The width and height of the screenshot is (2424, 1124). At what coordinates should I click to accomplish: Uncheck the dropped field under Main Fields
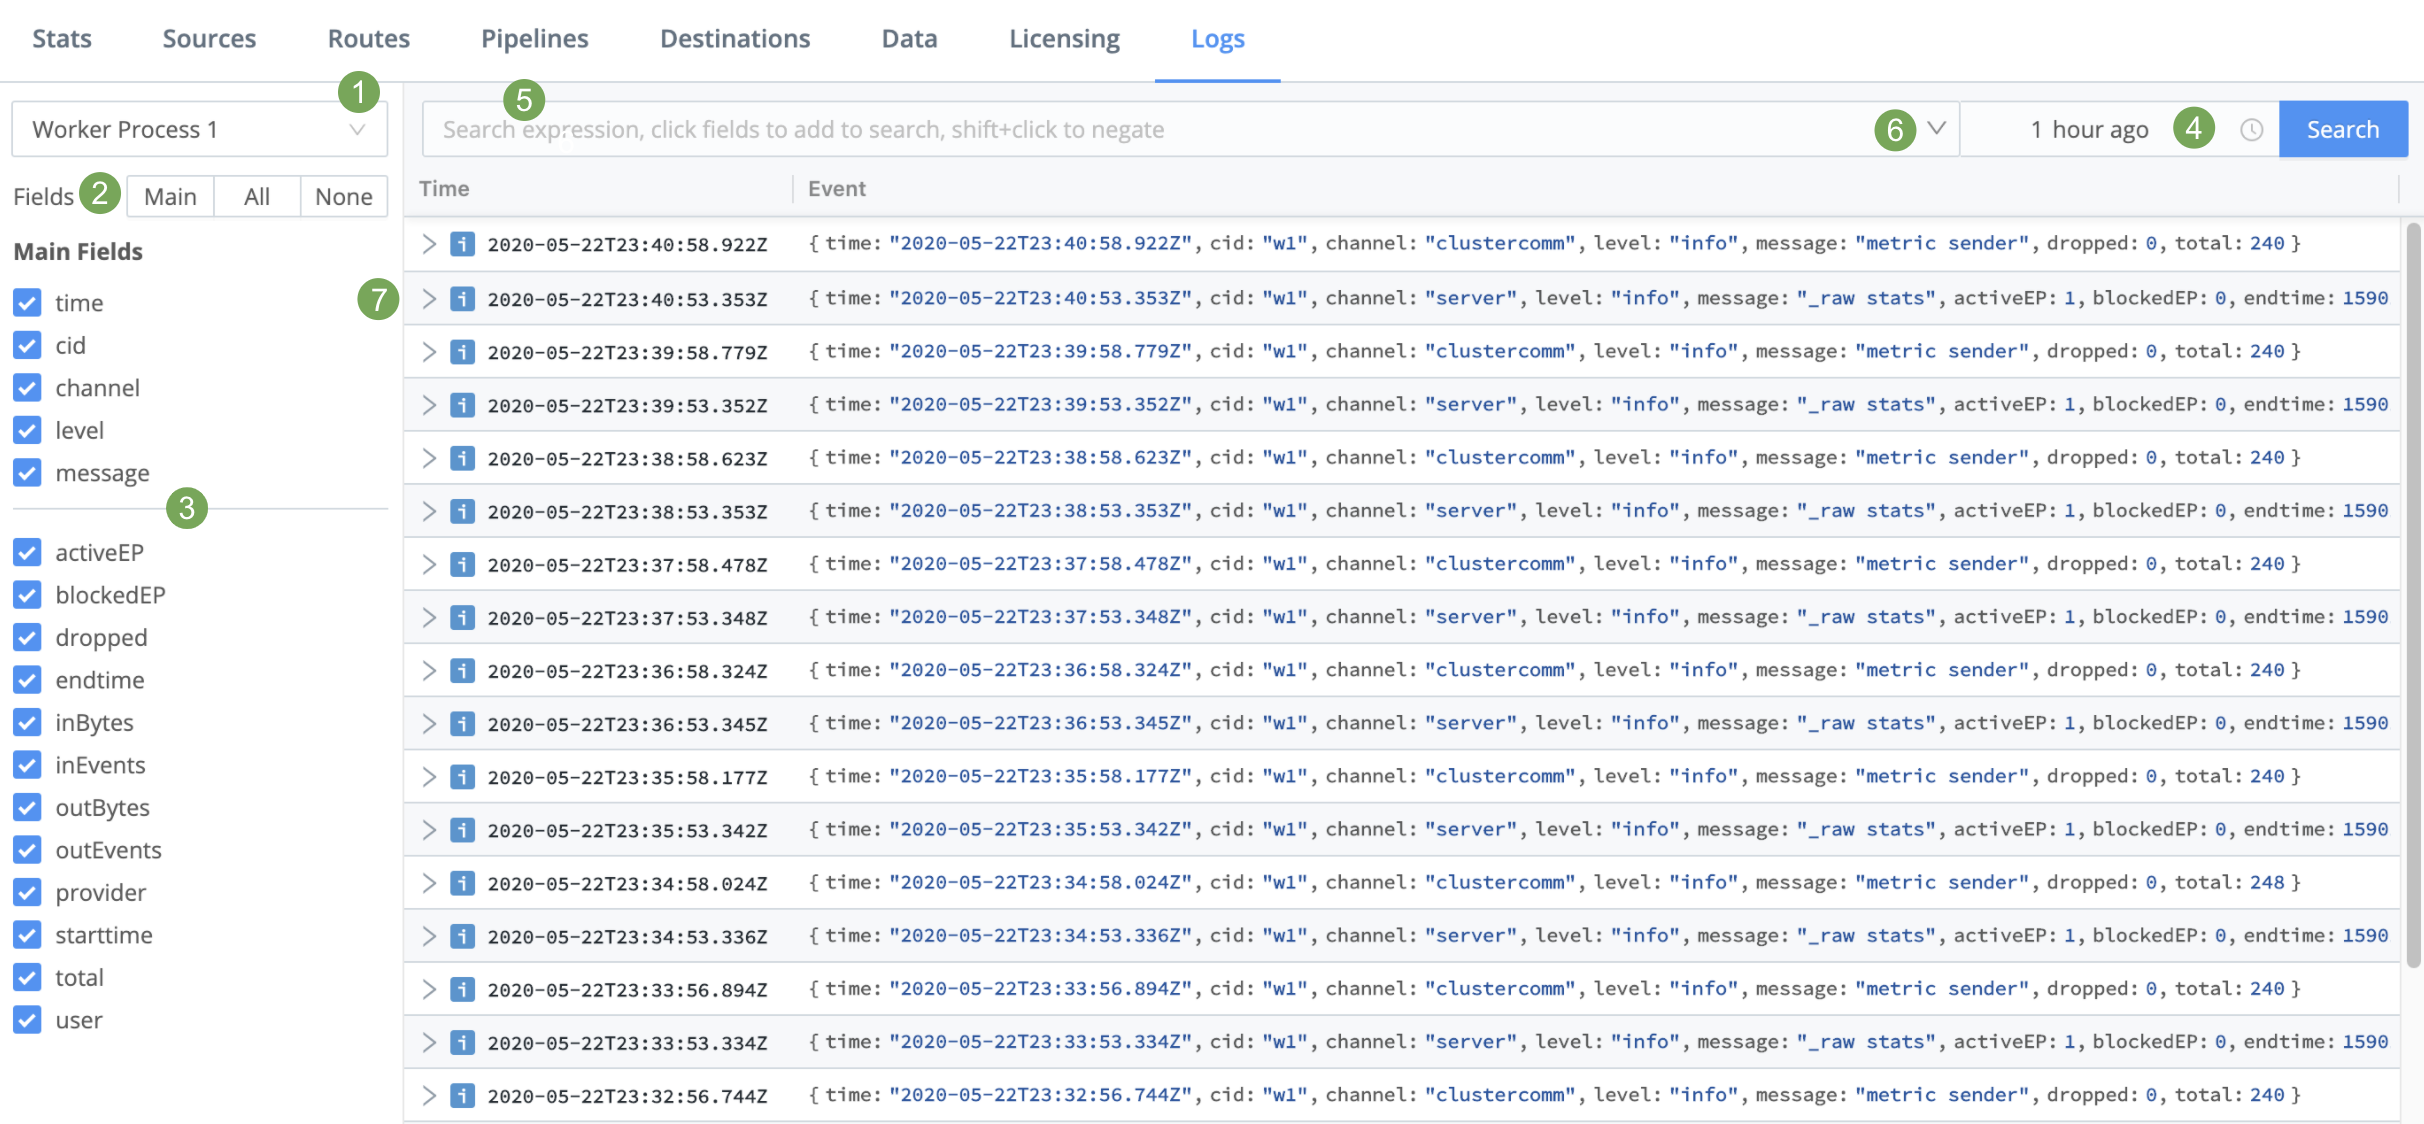[27, 637]
